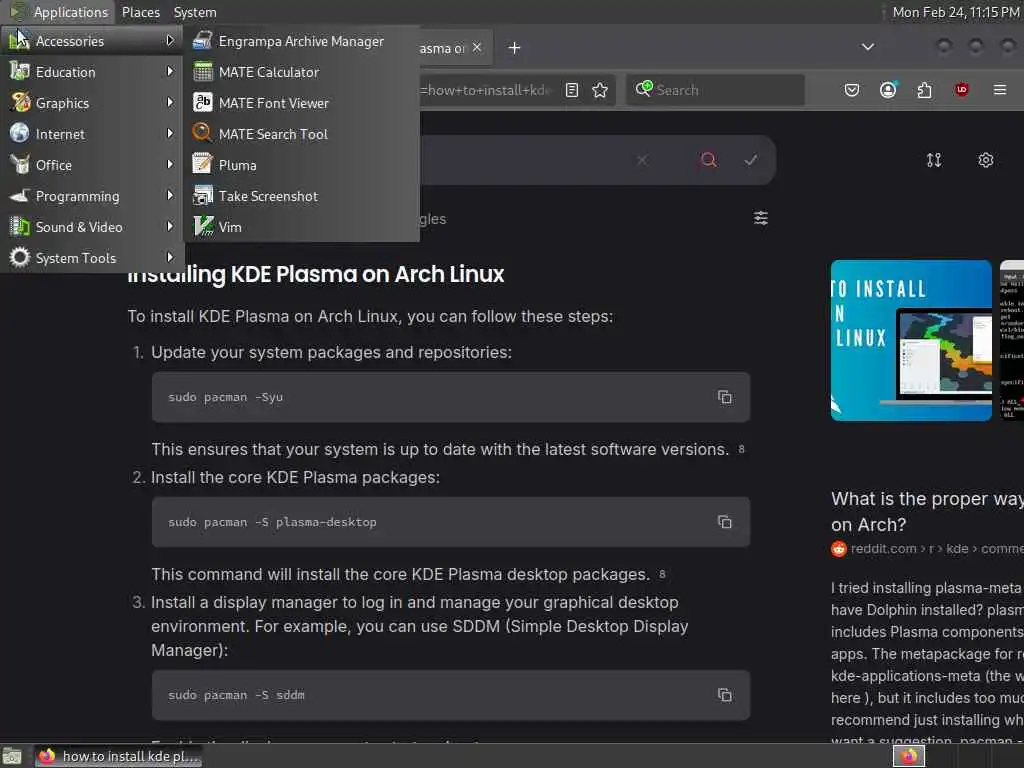Viewport: 1024px width, 768px height.
Task: Expand the Accessories submenu arrow
Action: (x=170, y=40)
